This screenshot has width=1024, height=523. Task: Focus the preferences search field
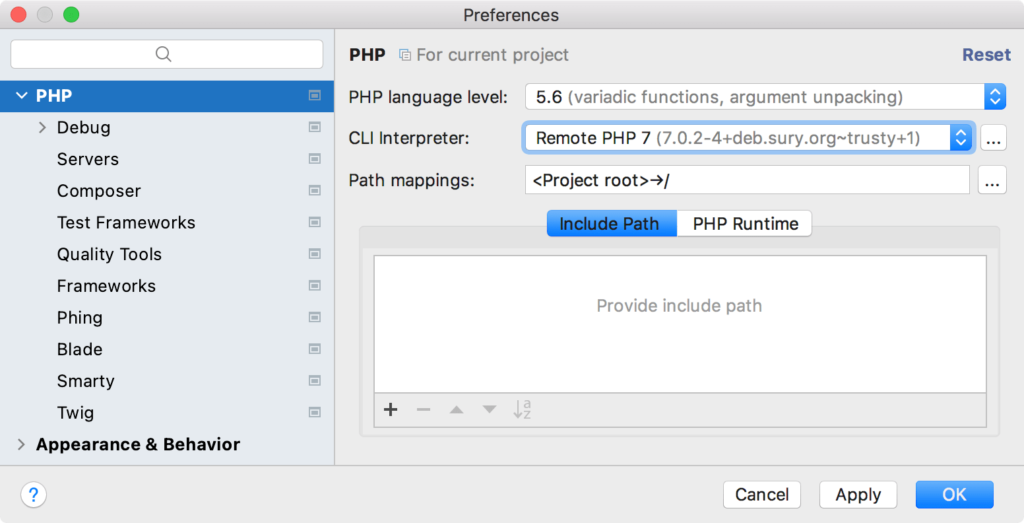point(167,54)
